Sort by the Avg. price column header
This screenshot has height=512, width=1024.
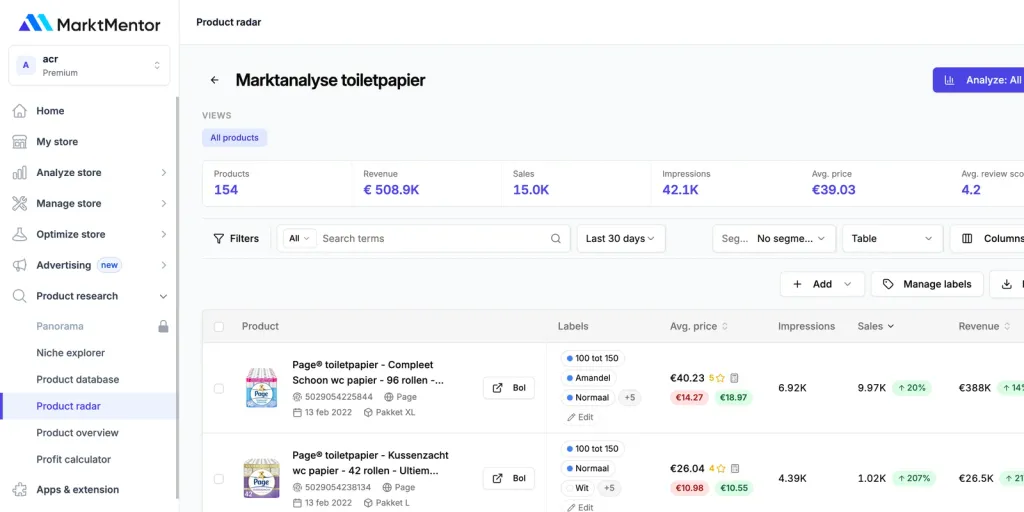click(x=699, y=326)
